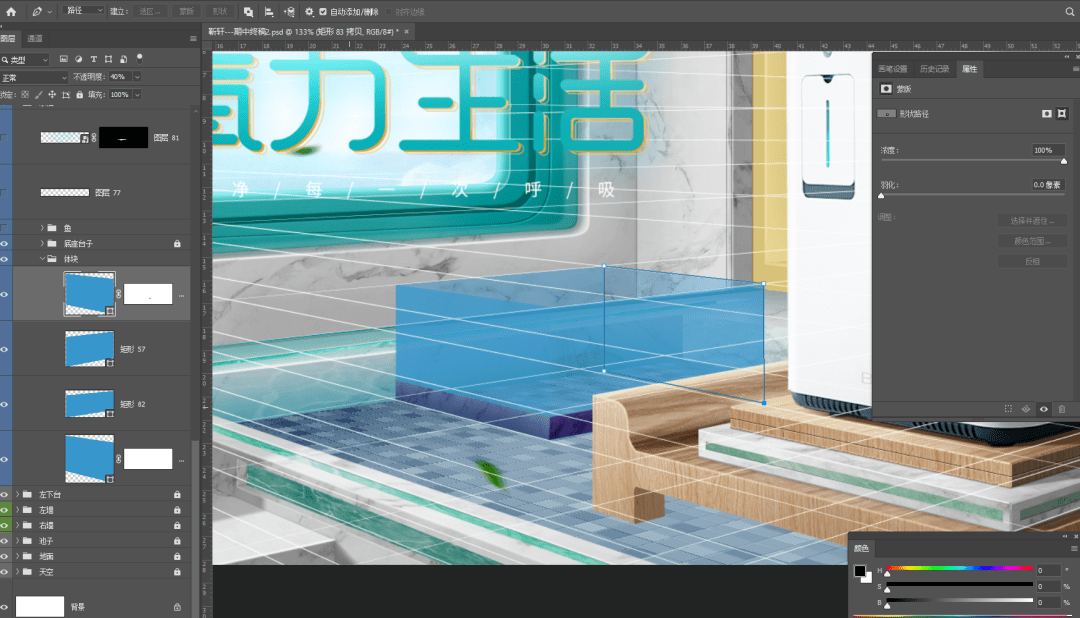Switch to the 历史记录 tab
The width and height of the screenshot is (1080, 618).
tap(935, 69)
